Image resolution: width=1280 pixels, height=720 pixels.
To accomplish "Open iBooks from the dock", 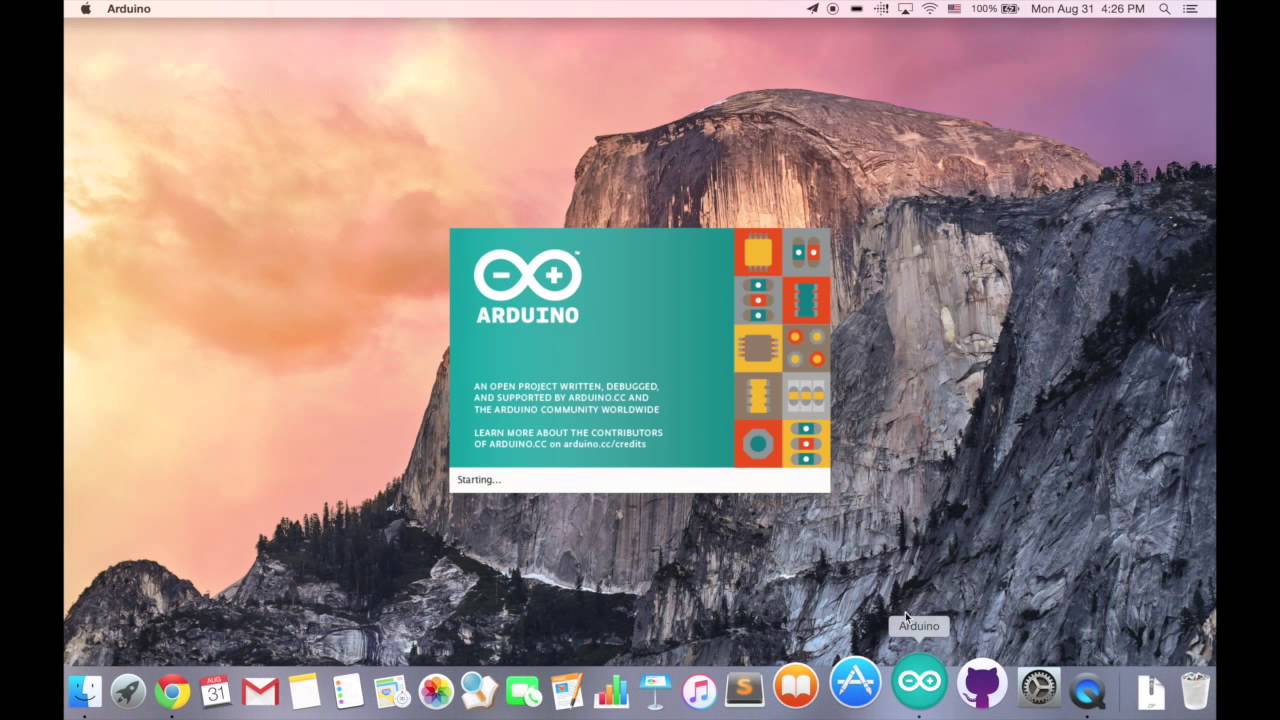I will click(796, 687).
